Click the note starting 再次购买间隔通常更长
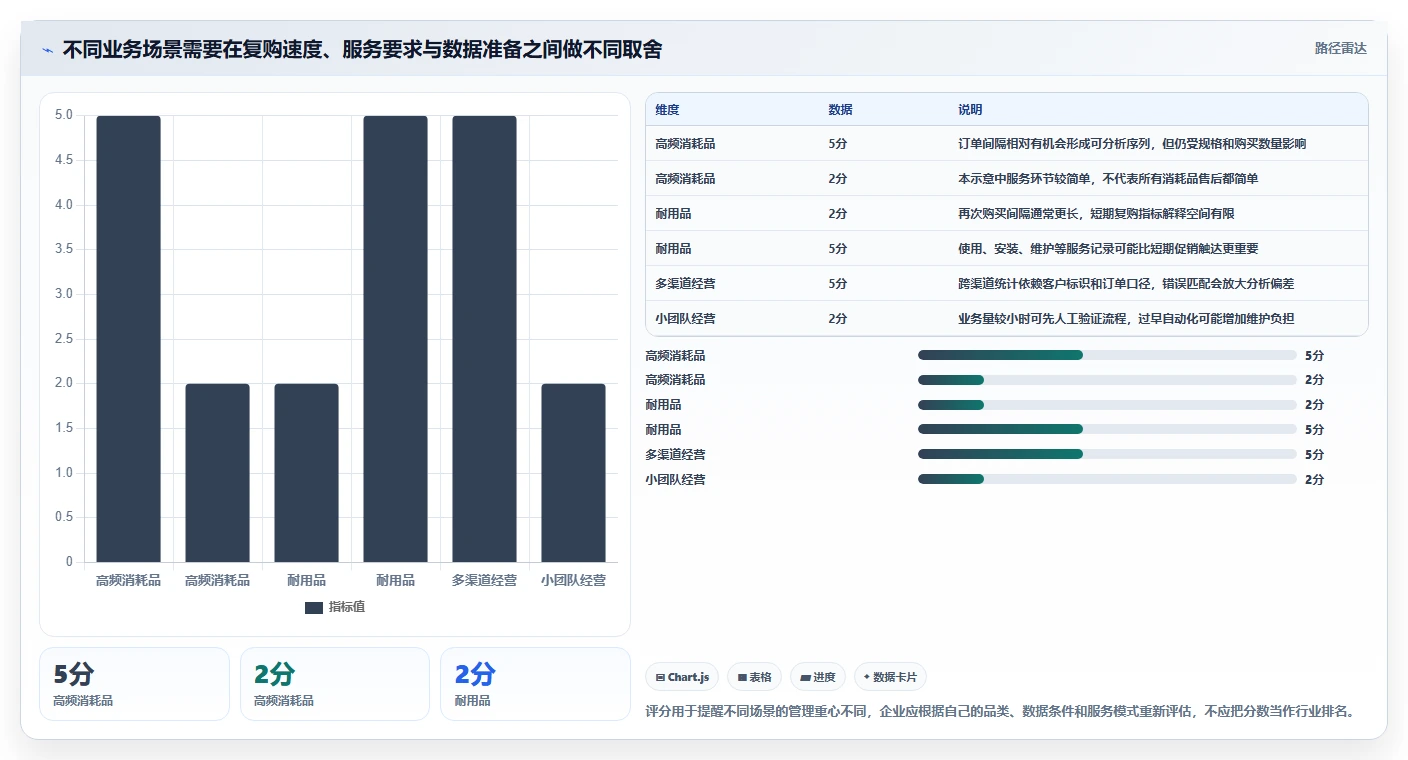The height and width of the screenshot is (760, 1408). (1096, 214)
